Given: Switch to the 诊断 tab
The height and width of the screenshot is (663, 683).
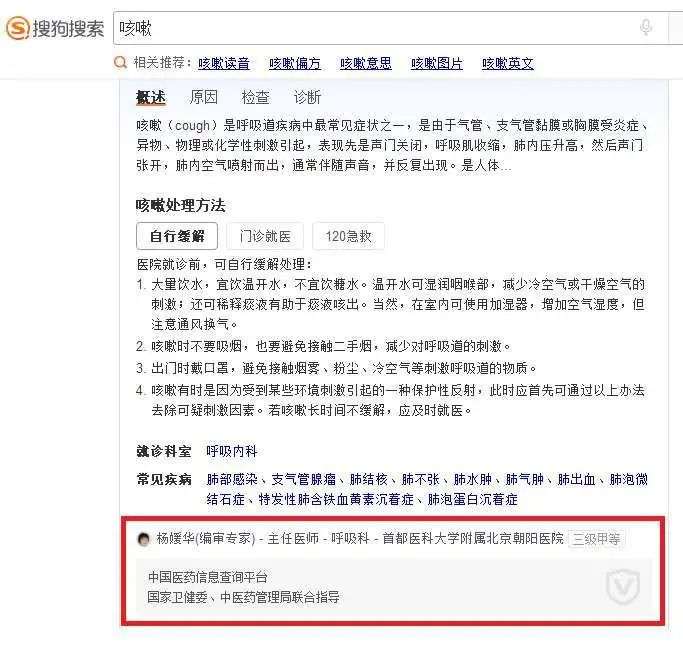Looking at the screenshot, I should tap(307, 97).
